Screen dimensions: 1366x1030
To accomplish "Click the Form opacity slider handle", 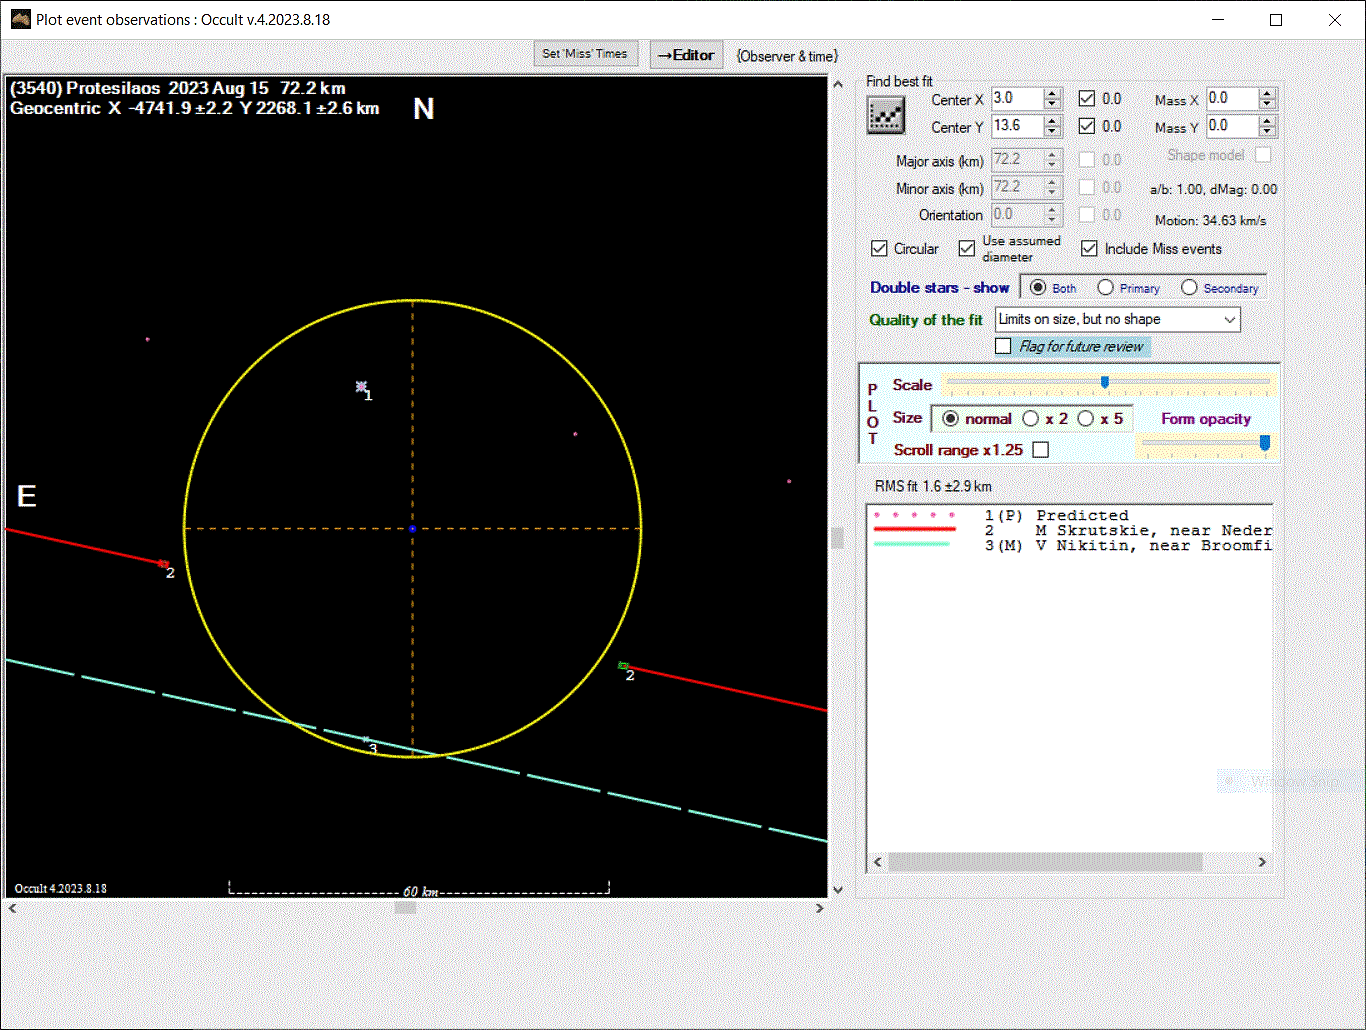I will pos(1265,443).
